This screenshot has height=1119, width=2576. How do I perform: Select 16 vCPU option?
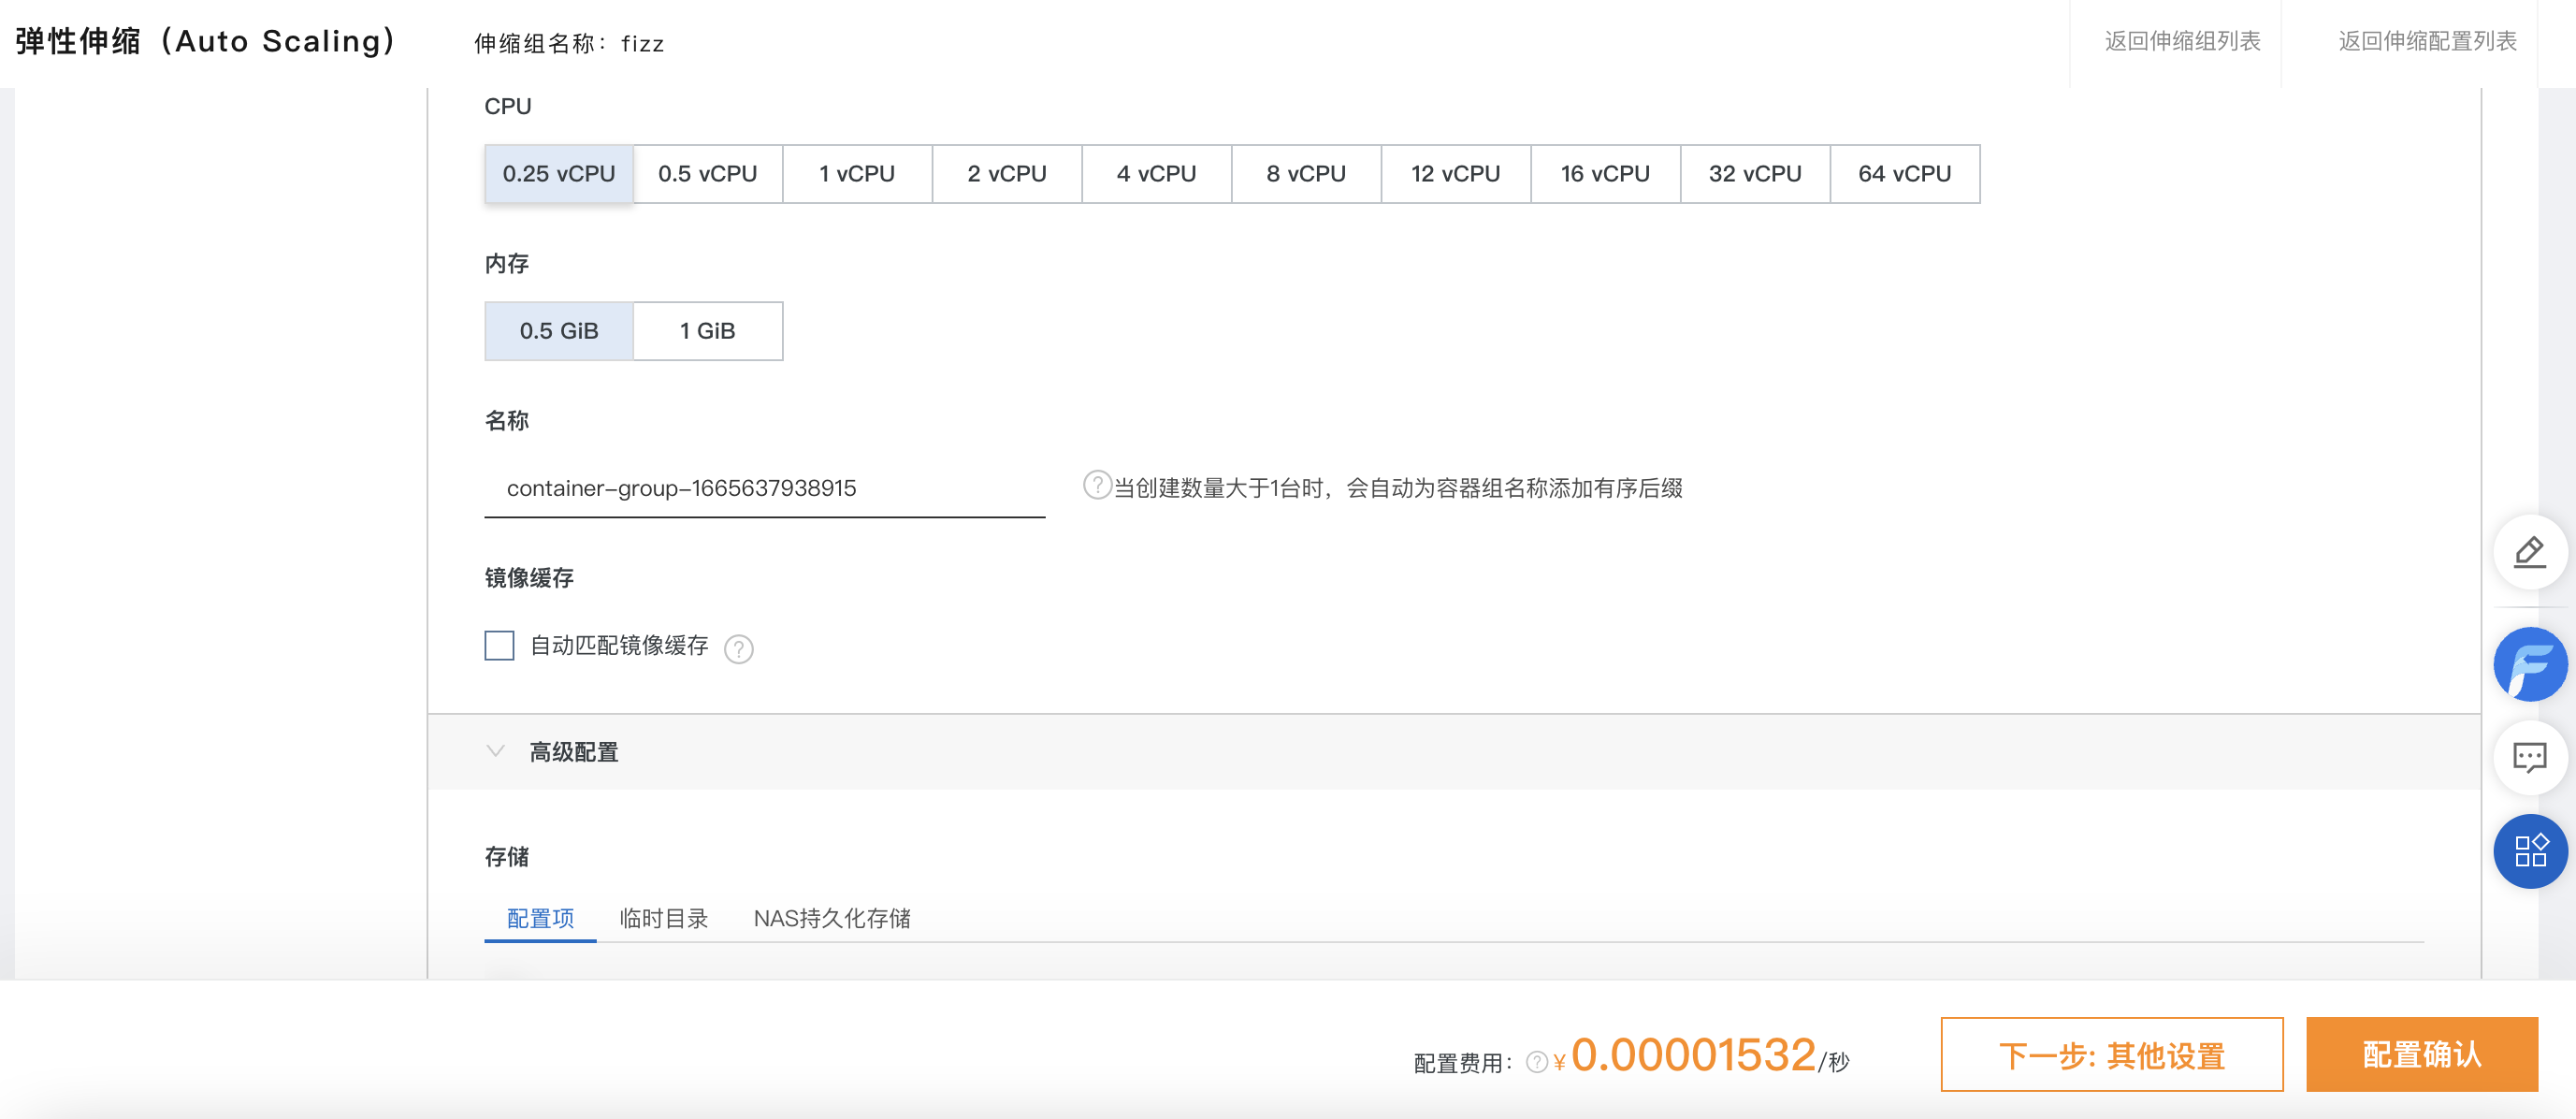1606,174
